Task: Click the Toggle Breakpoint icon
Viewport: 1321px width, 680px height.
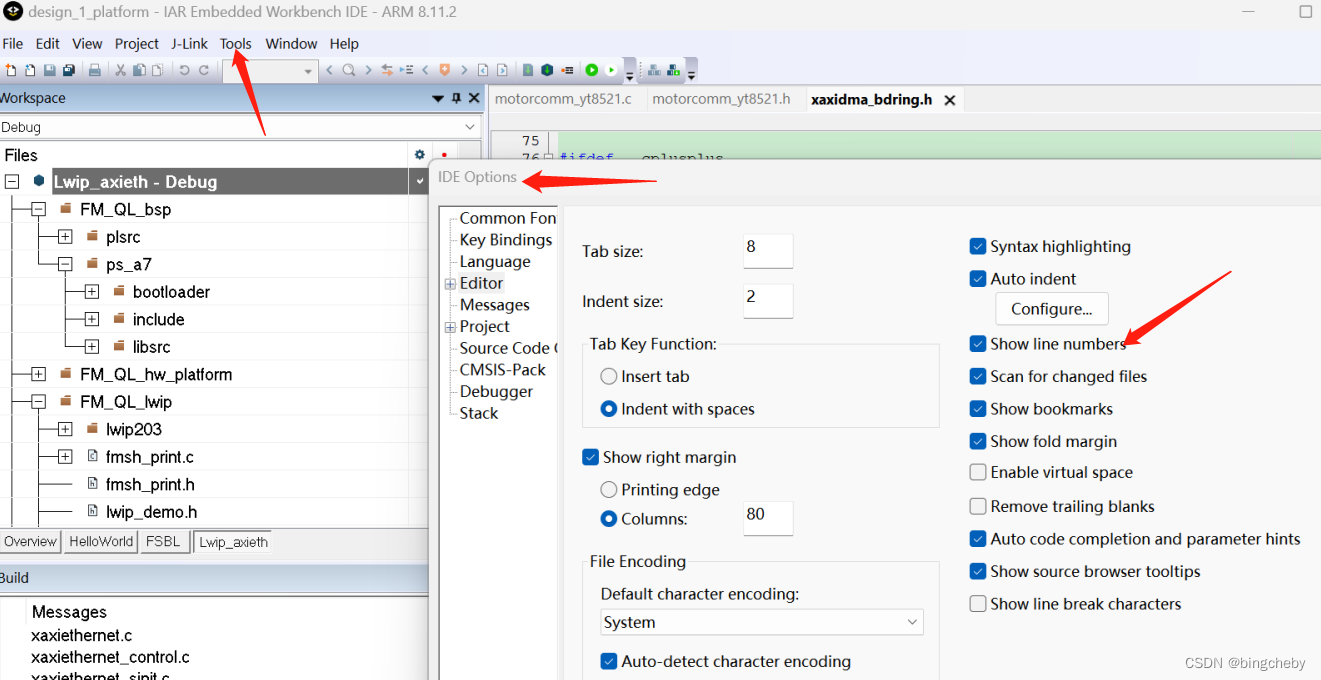Action: click(567, 70)
